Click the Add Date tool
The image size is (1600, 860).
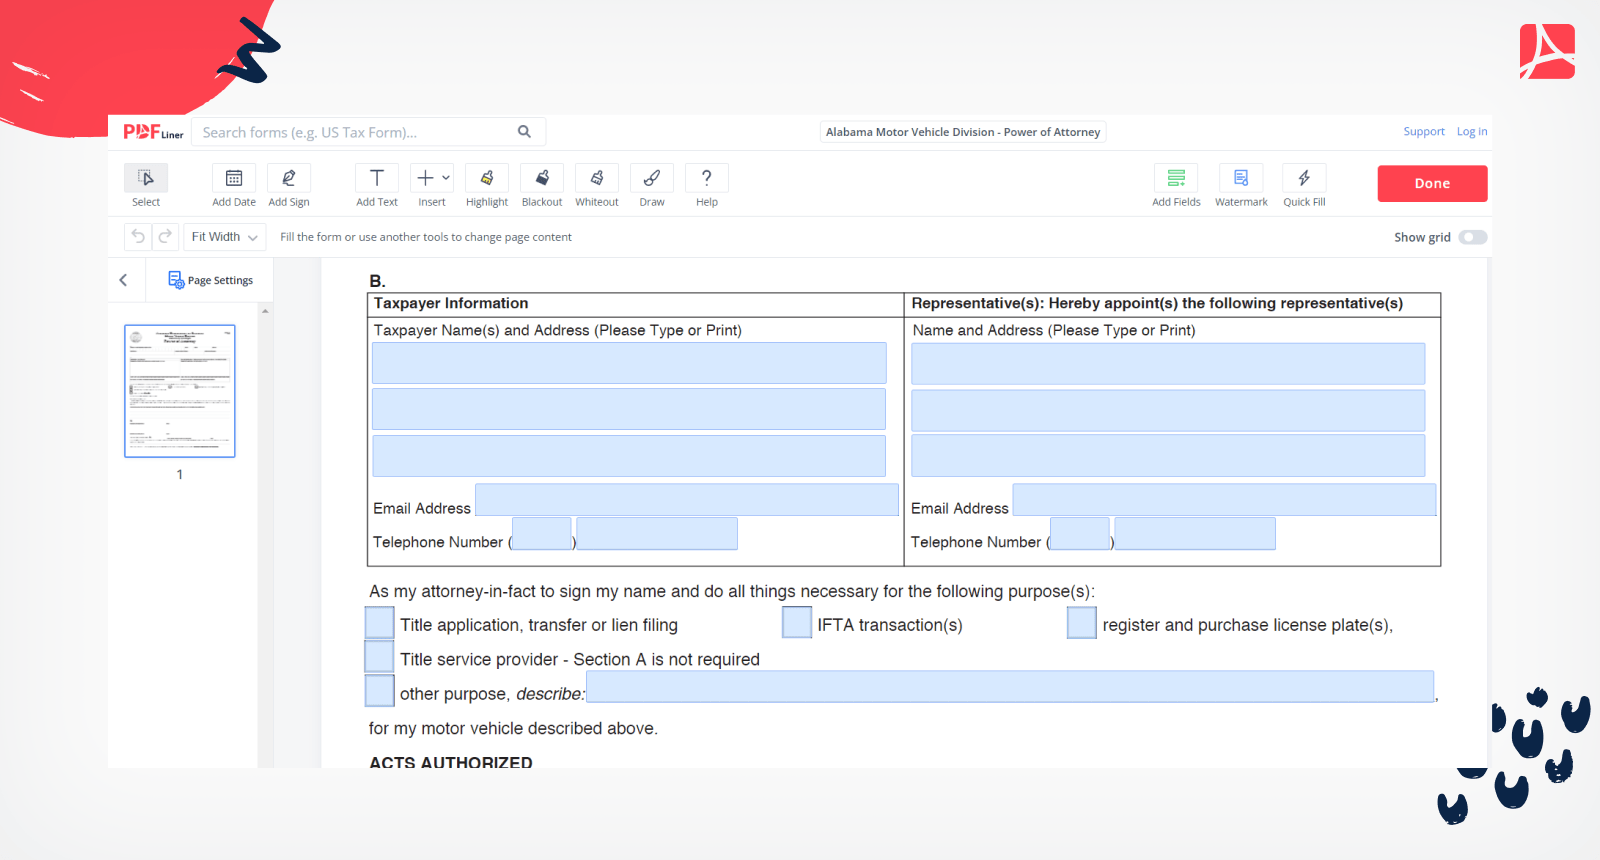[x=234, y=185]
